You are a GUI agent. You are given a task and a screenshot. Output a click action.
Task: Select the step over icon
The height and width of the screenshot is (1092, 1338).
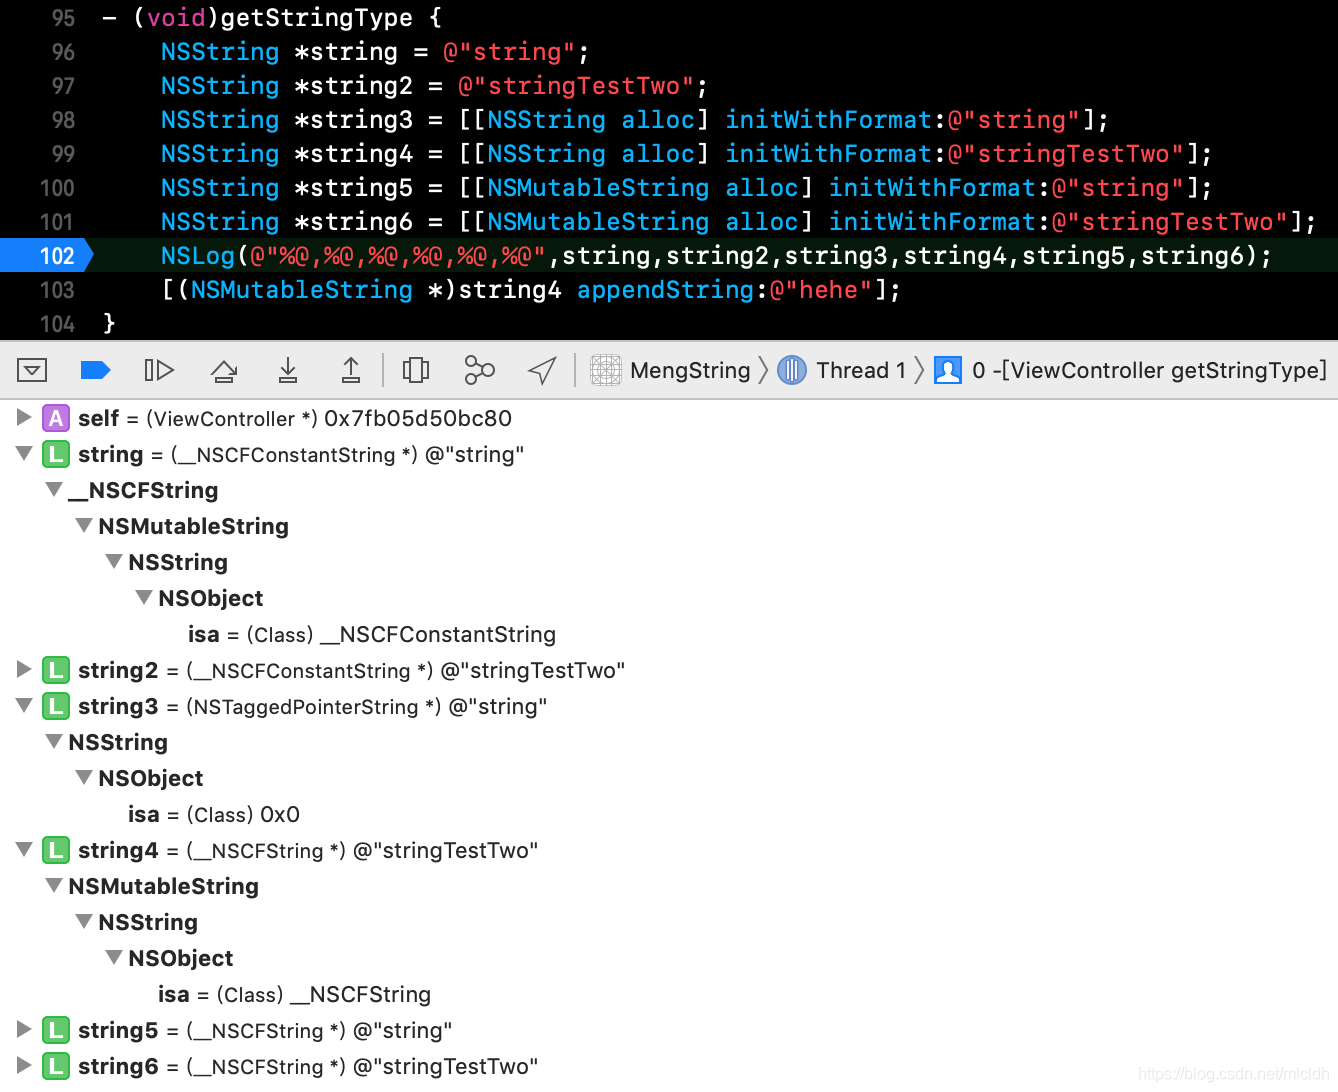223,370
